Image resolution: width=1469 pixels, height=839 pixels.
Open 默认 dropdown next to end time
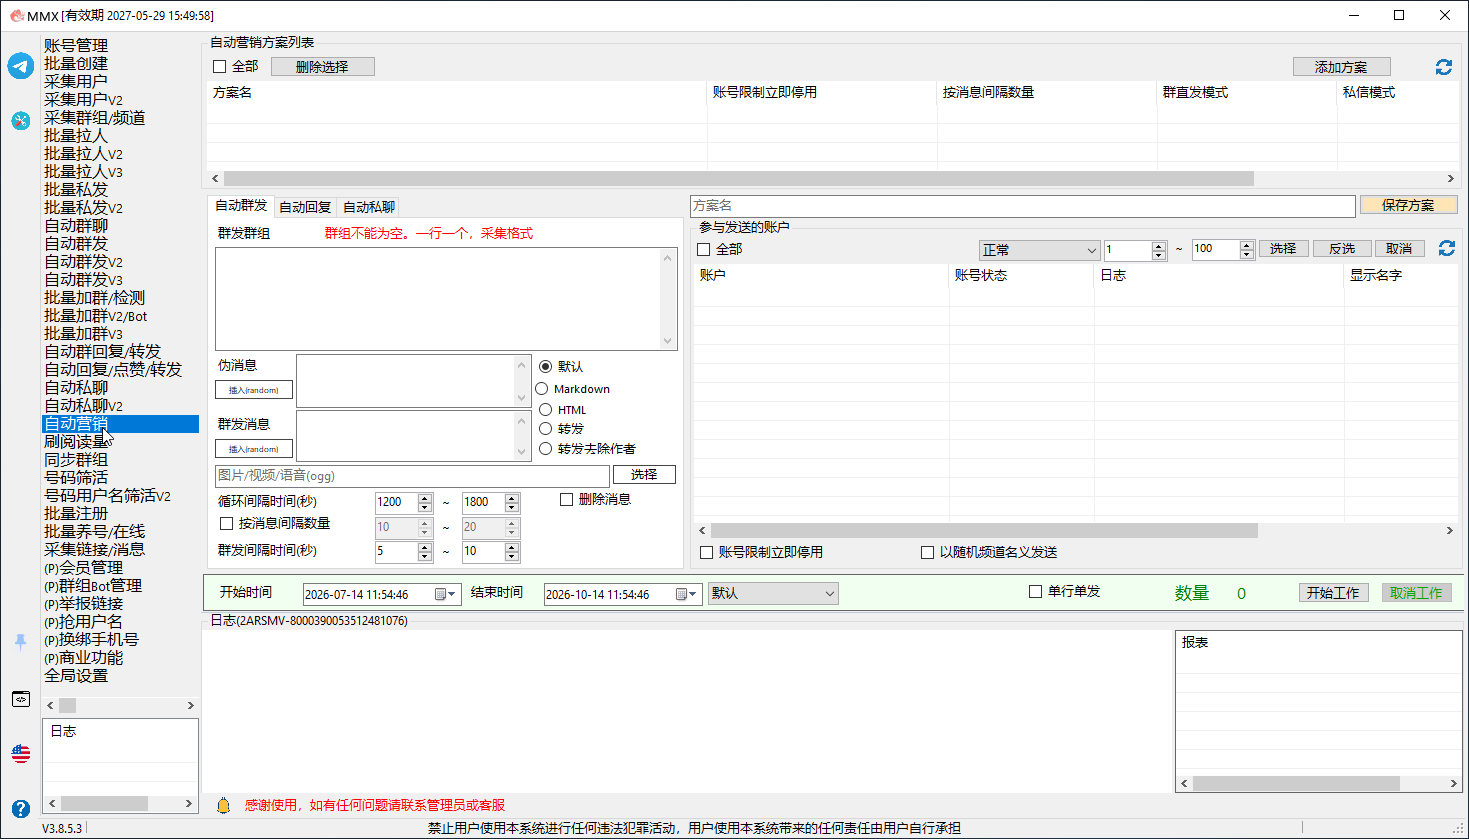tap(773, 593)
